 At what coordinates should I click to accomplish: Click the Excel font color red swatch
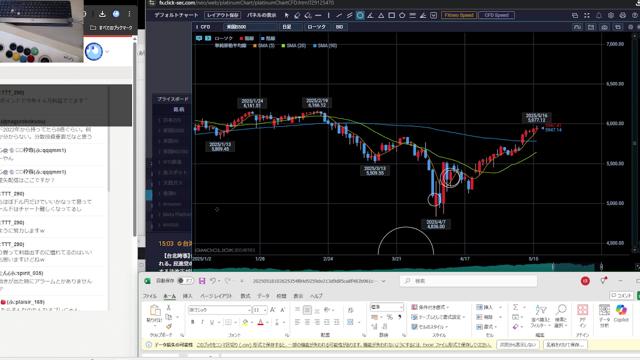coord(260,322)
